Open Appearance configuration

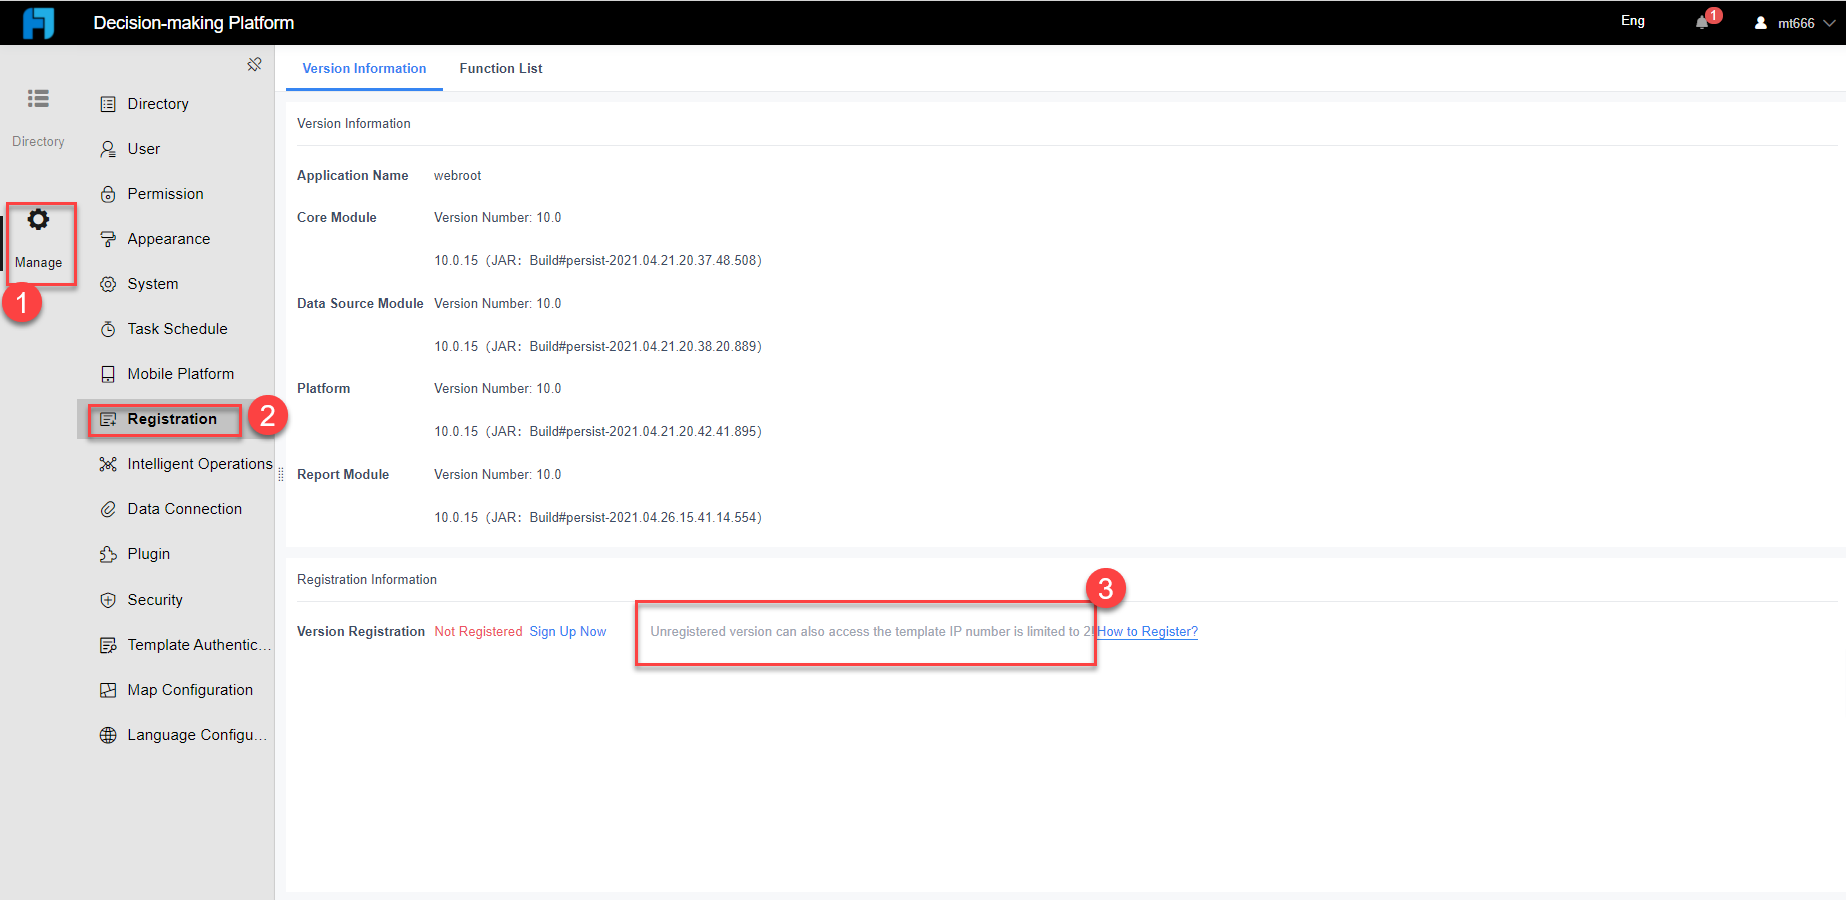(167, 238)
